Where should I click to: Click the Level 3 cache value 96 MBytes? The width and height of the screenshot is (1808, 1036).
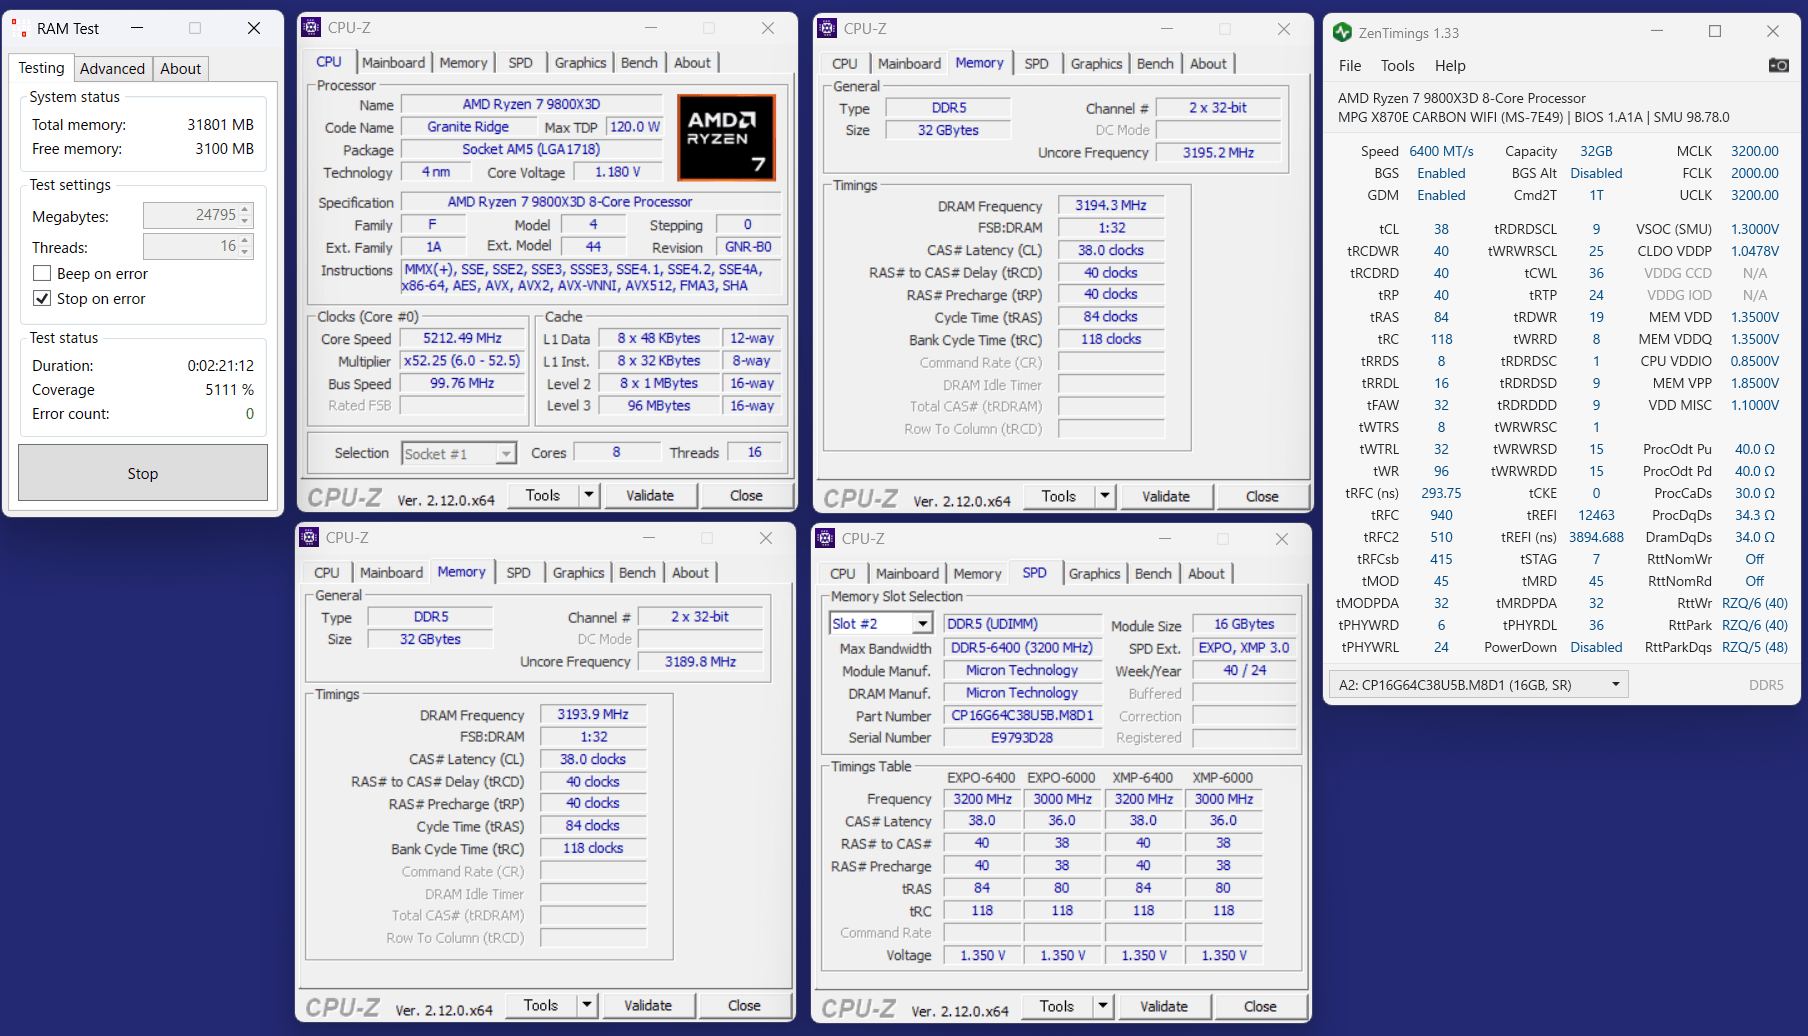point(659,406)
